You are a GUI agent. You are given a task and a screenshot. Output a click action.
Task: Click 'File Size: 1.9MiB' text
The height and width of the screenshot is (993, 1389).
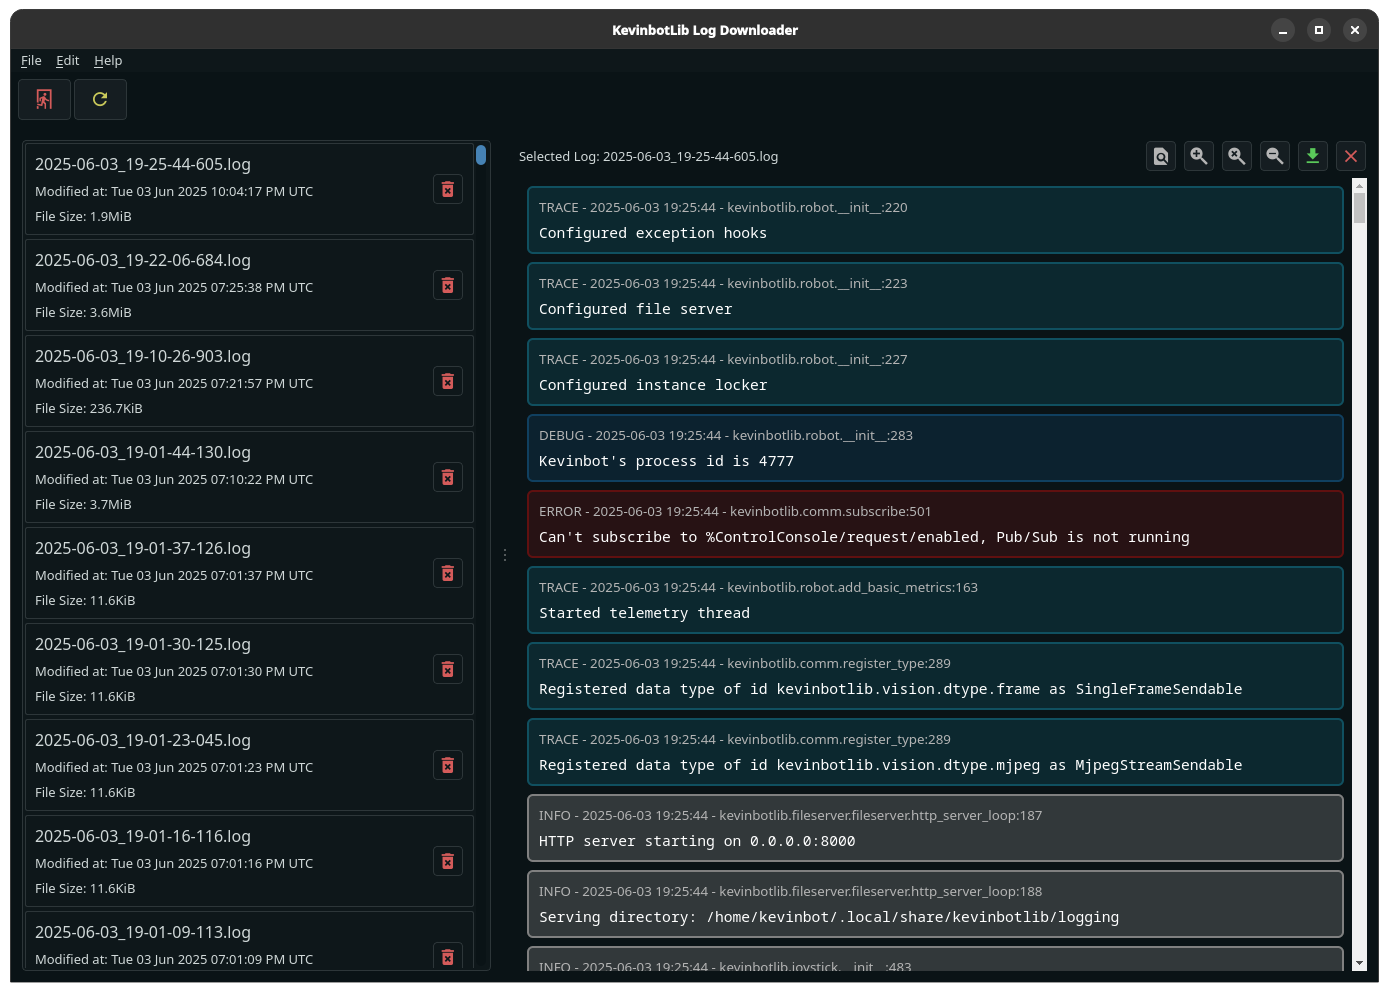(83, 216)
